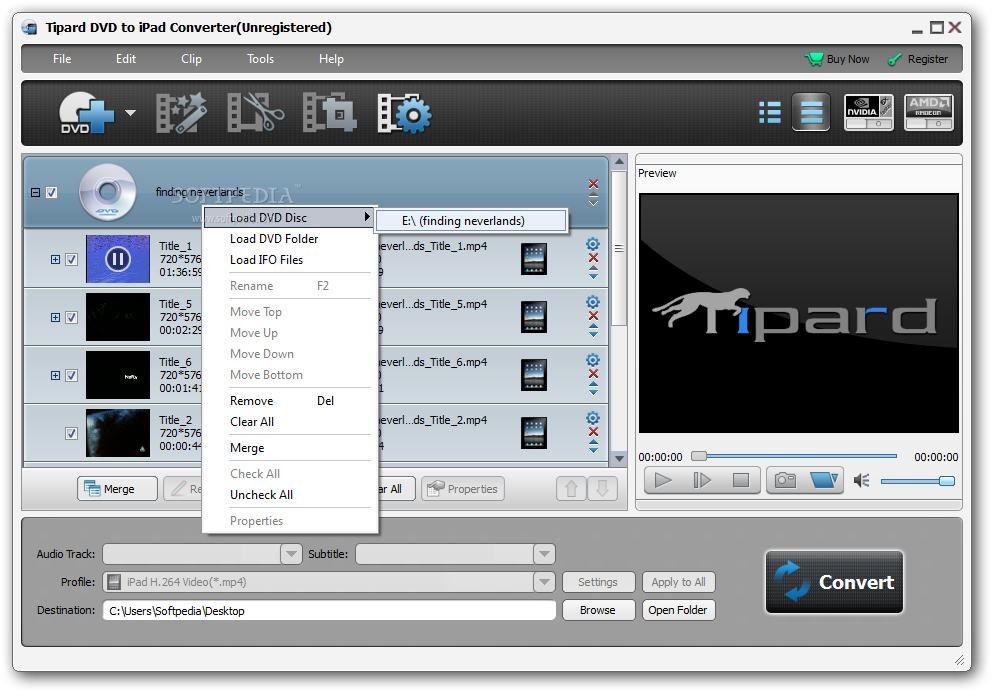Toggle AMD acceleration button
Viewport: 992px width, 692px height.
pos(928,113)
